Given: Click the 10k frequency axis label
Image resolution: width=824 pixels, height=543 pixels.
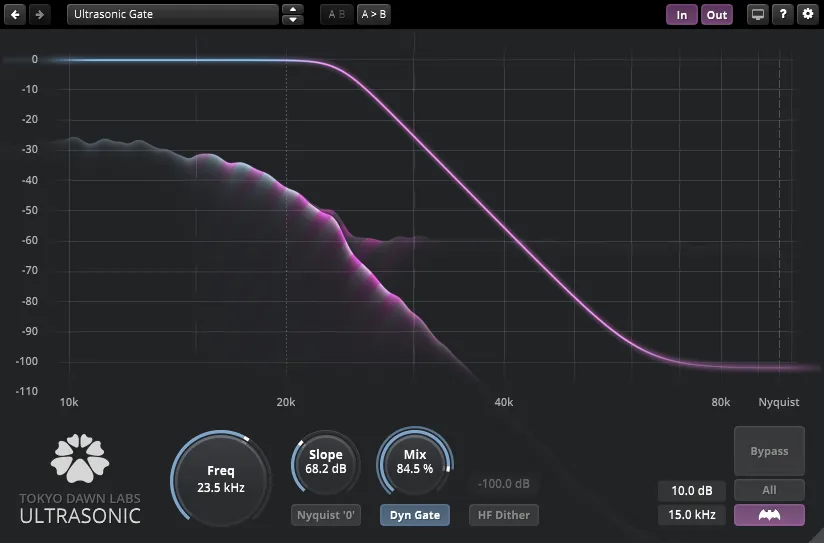Looking at the screenshot, I should 69,402.
